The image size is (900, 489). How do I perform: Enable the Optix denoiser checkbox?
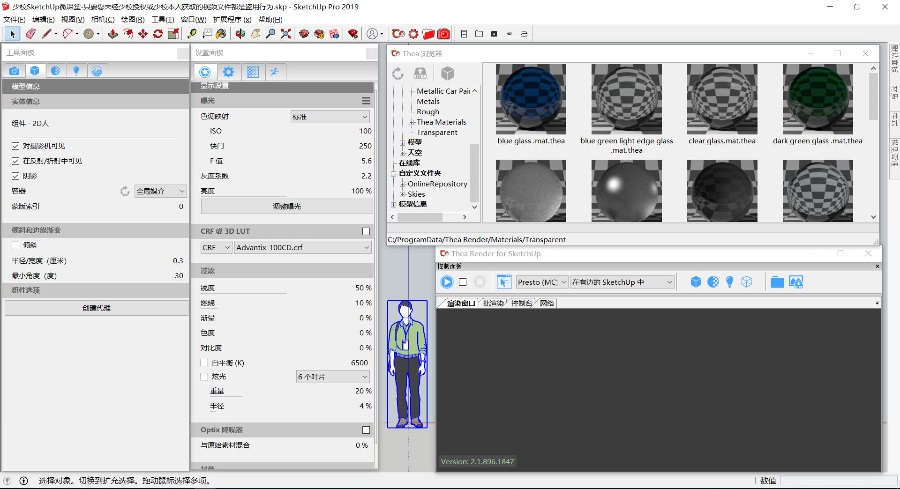tap(366, 429)
